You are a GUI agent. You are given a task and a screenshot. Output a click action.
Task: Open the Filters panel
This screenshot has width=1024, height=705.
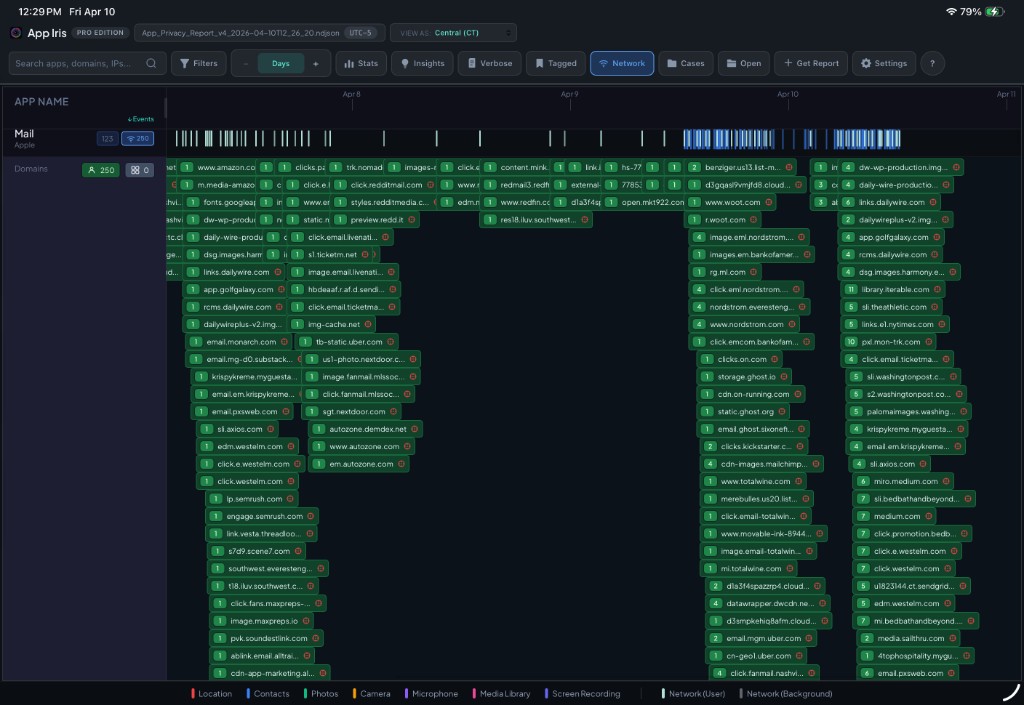coord(199,63)
